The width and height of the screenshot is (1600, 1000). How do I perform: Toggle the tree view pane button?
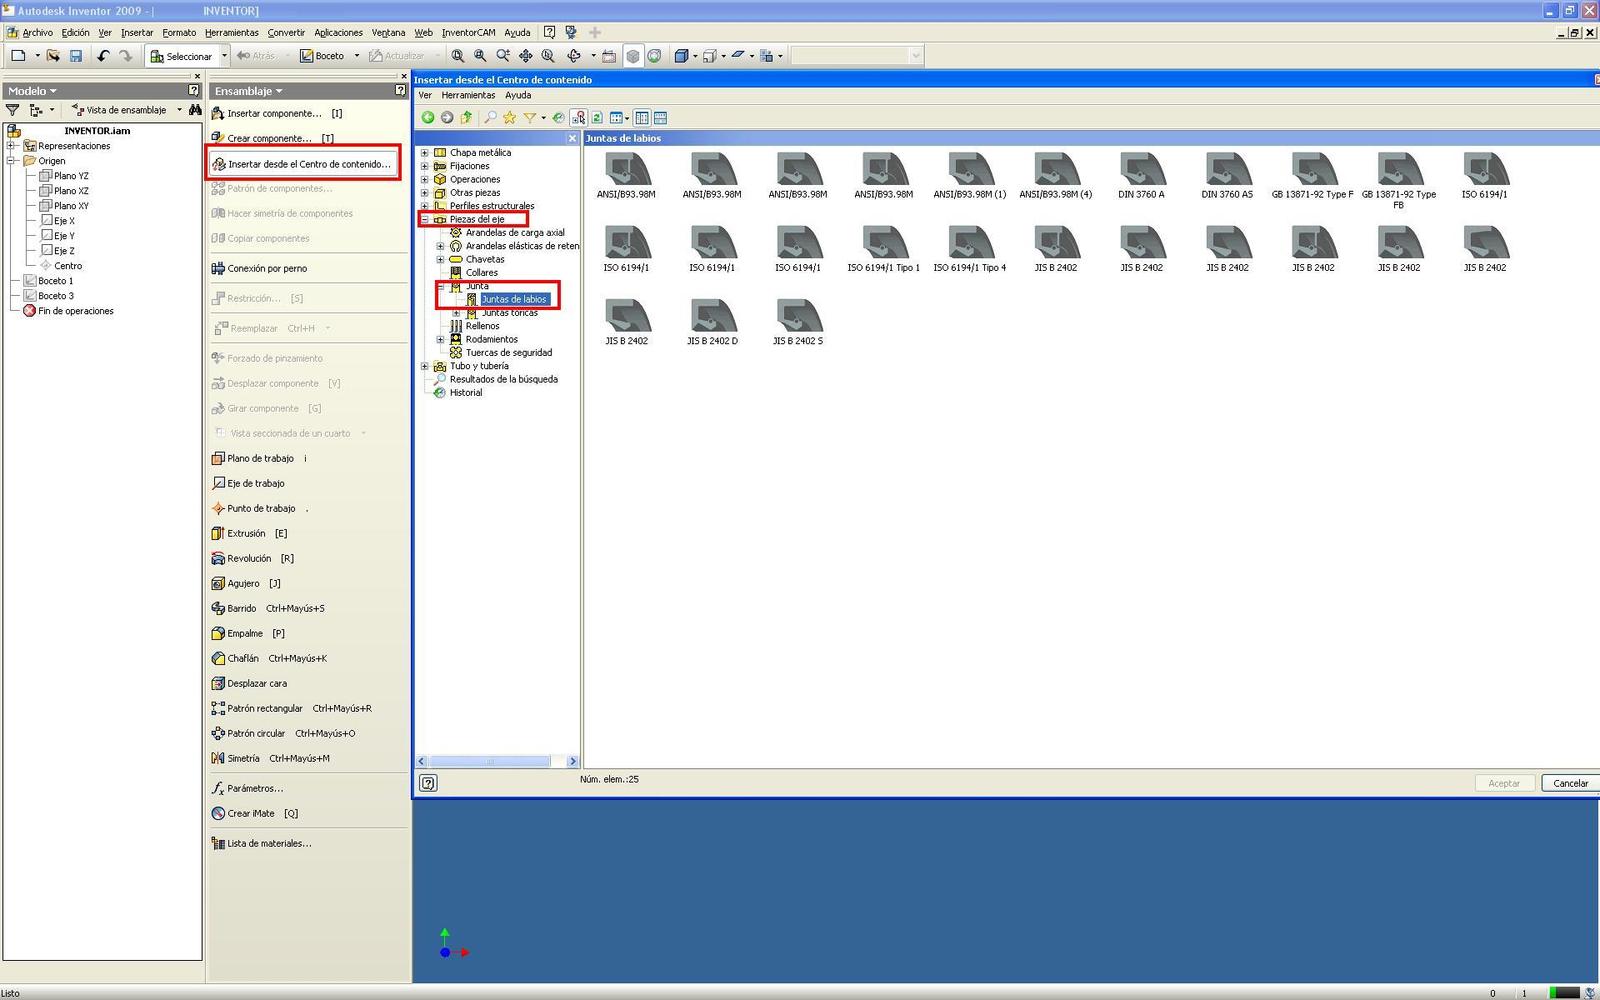coord(642,118)
